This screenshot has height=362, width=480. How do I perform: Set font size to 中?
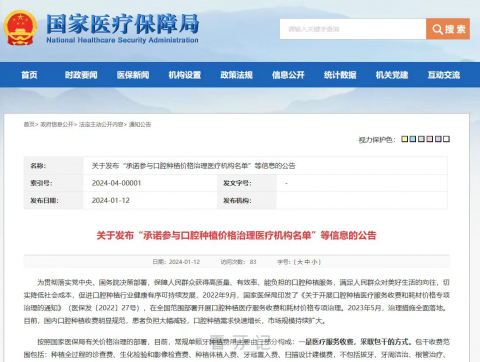point(307,262)
